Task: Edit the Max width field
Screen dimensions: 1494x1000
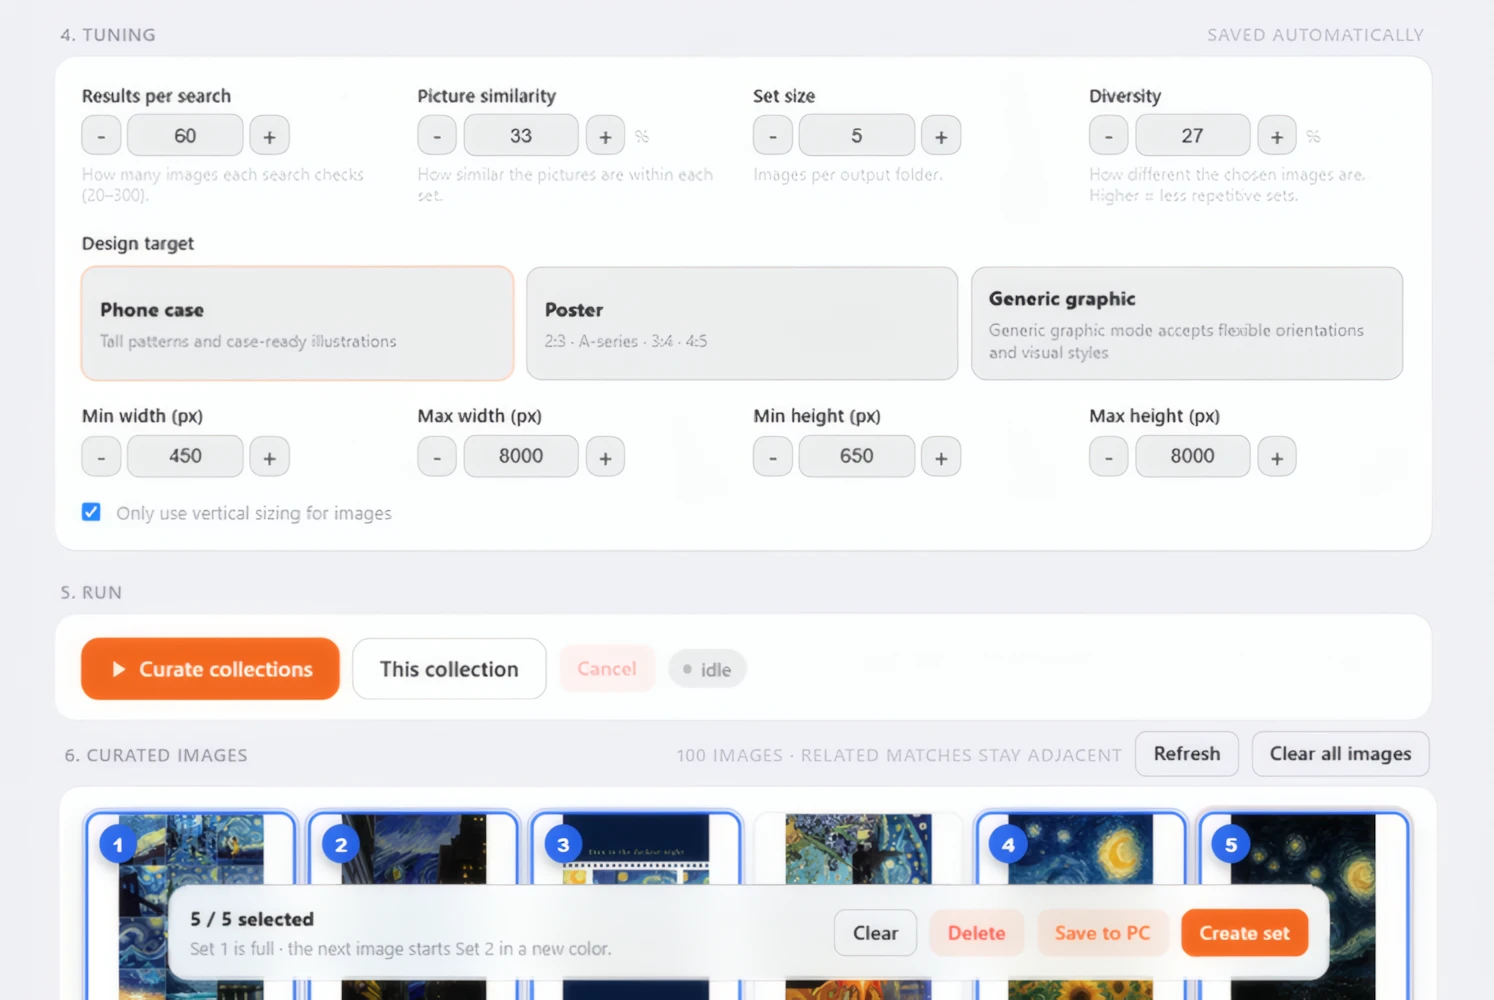Action: [521, 456]
